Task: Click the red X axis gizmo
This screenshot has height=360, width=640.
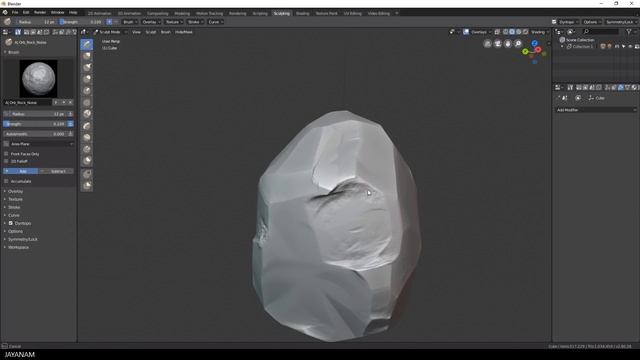Action: coord(538,50)
